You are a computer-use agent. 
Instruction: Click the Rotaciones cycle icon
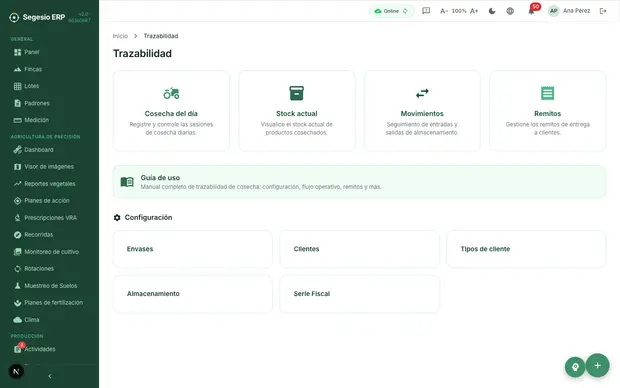click(x=17, y=269)
